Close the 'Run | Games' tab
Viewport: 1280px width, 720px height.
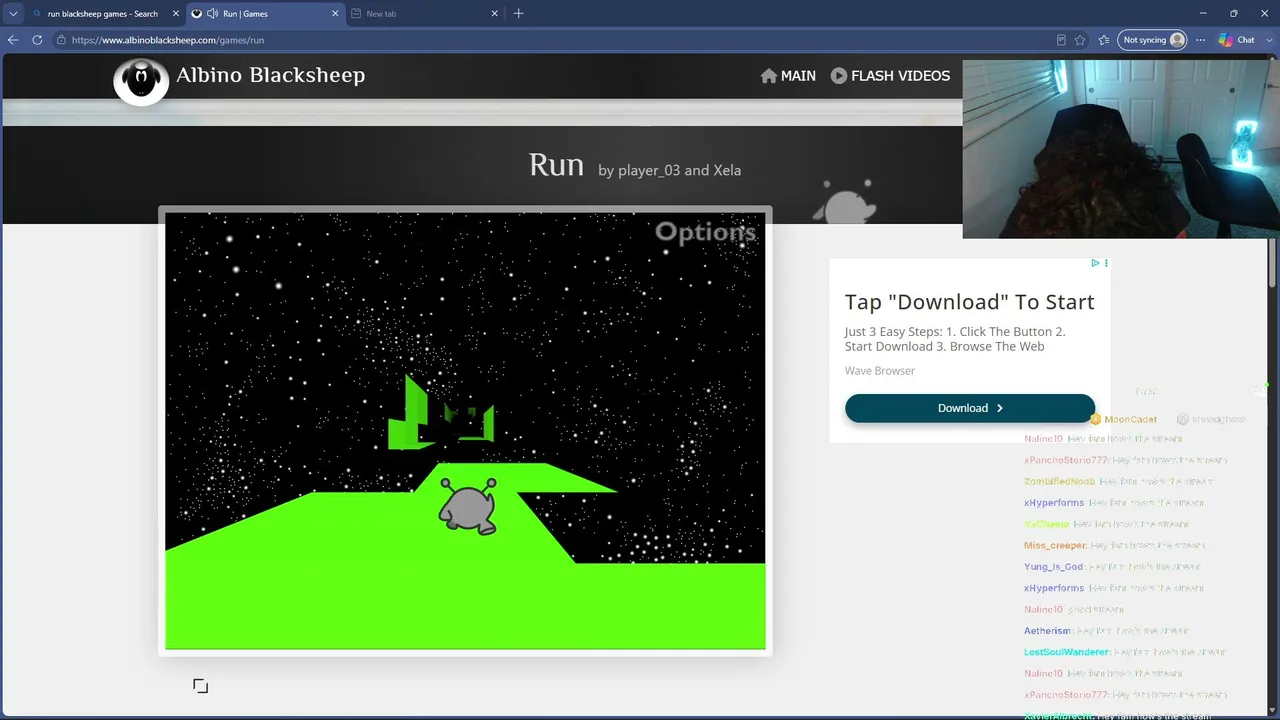pos(335,14)
